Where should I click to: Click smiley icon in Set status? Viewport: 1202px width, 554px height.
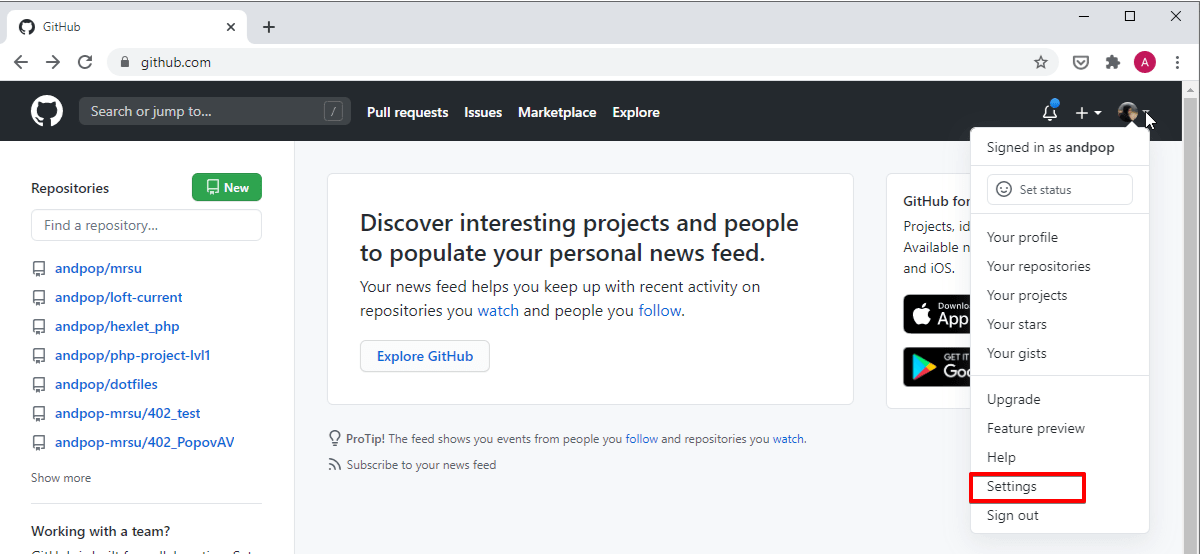coord(1004,190)
